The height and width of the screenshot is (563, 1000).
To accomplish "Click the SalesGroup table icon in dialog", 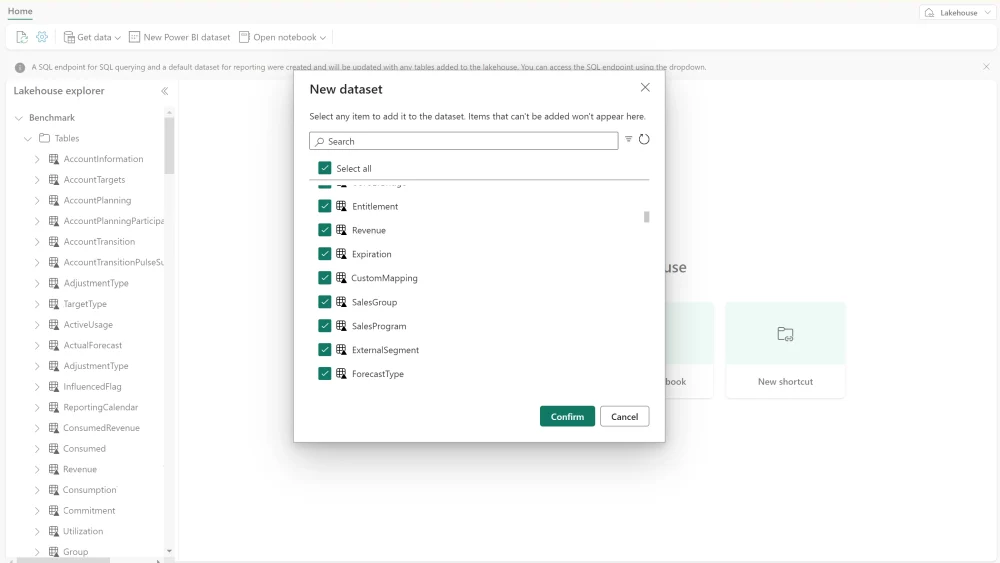I will pos(341,302).
